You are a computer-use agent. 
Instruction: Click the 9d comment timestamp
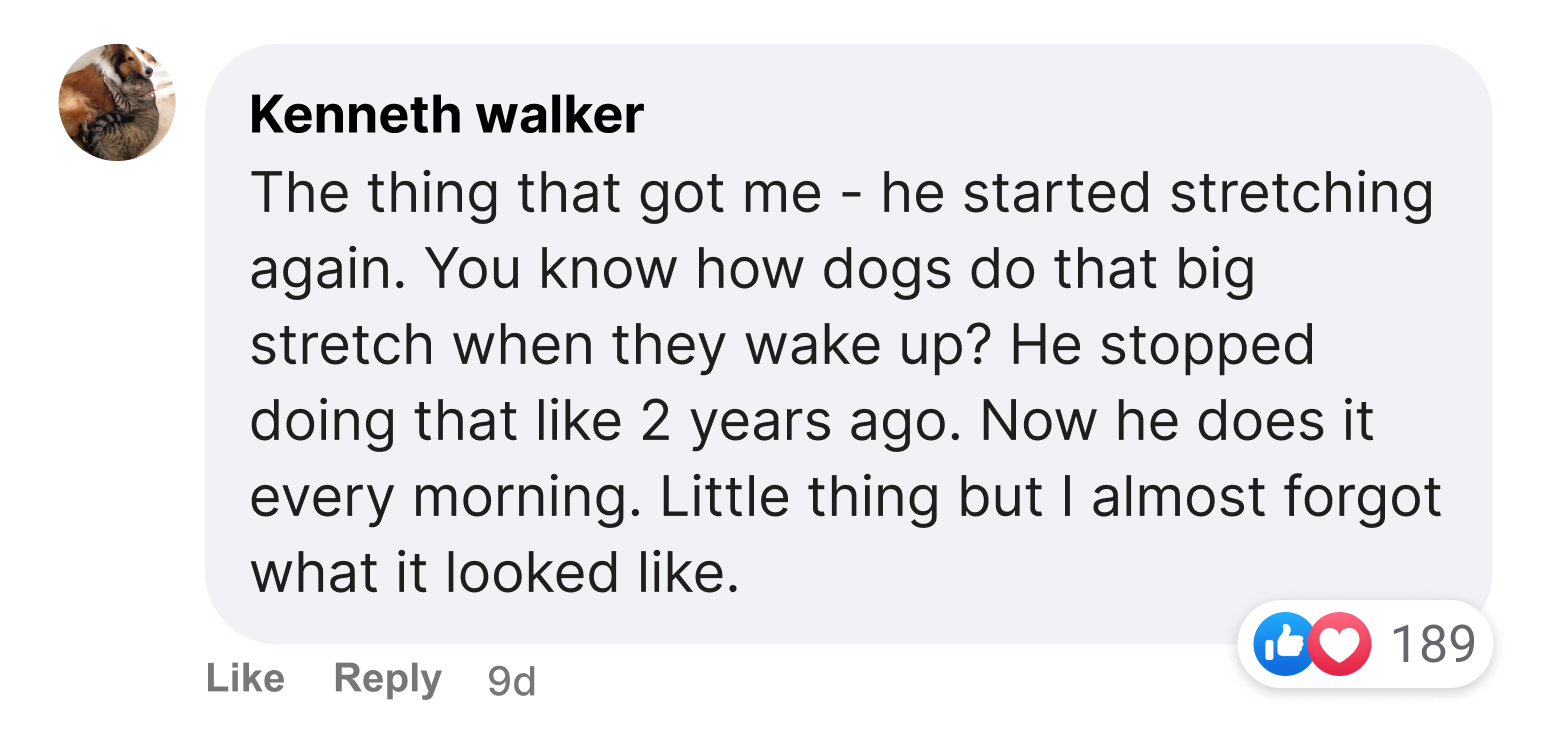512,682
